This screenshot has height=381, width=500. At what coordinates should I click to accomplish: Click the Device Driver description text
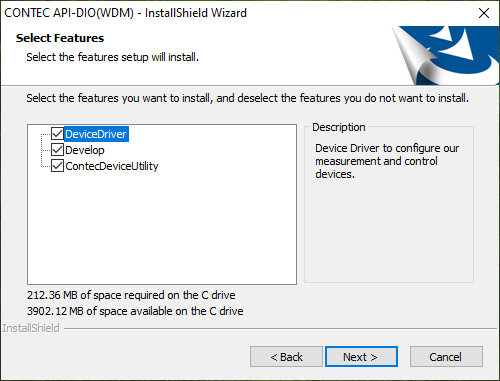click(x=387, y=161)
